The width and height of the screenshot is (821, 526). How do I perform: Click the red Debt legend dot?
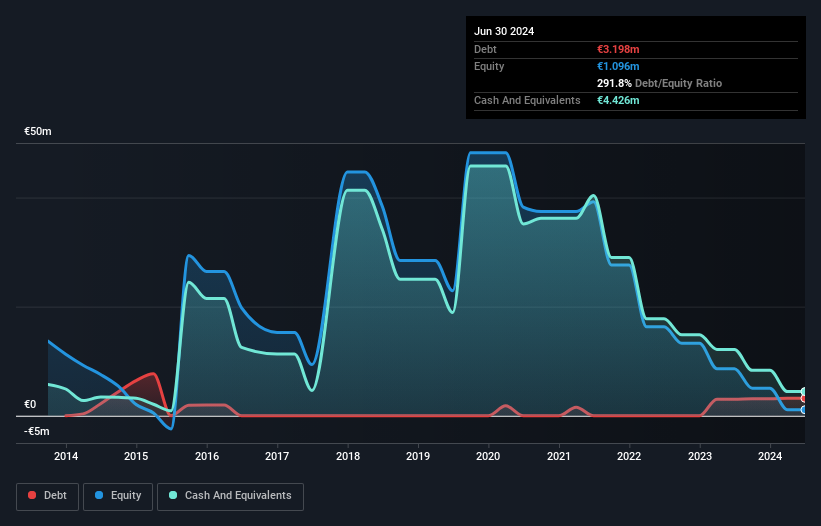(x=32, y=495)
